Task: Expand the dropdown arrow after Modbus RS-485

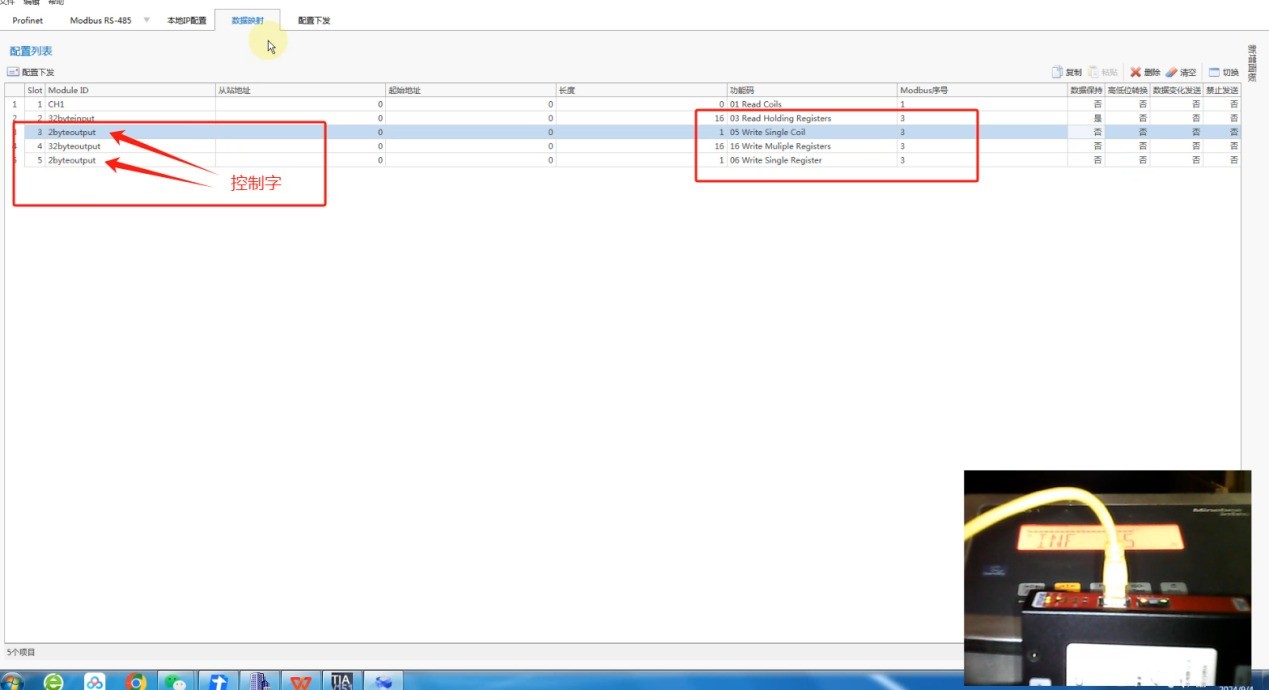Action: pos(146,20)
